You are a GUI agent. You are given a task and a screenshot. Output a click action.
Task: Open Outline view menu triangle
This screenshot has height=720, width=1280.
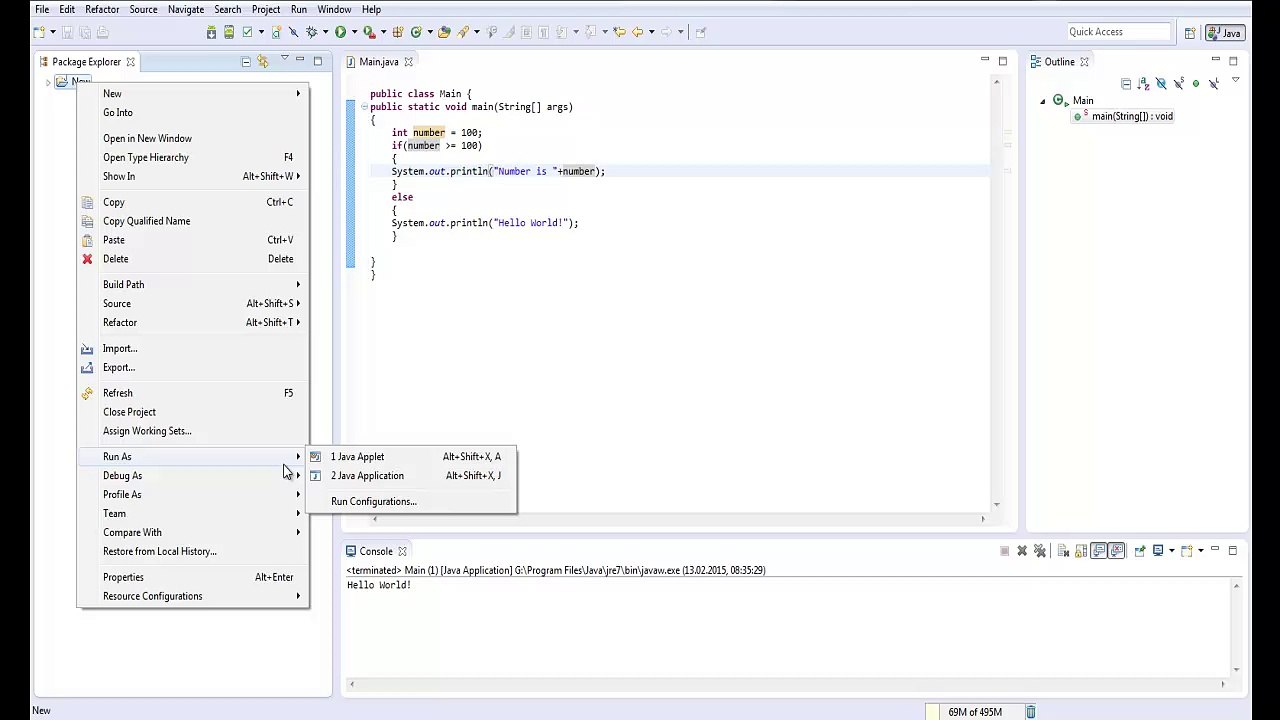click(x=1236, y=79)
